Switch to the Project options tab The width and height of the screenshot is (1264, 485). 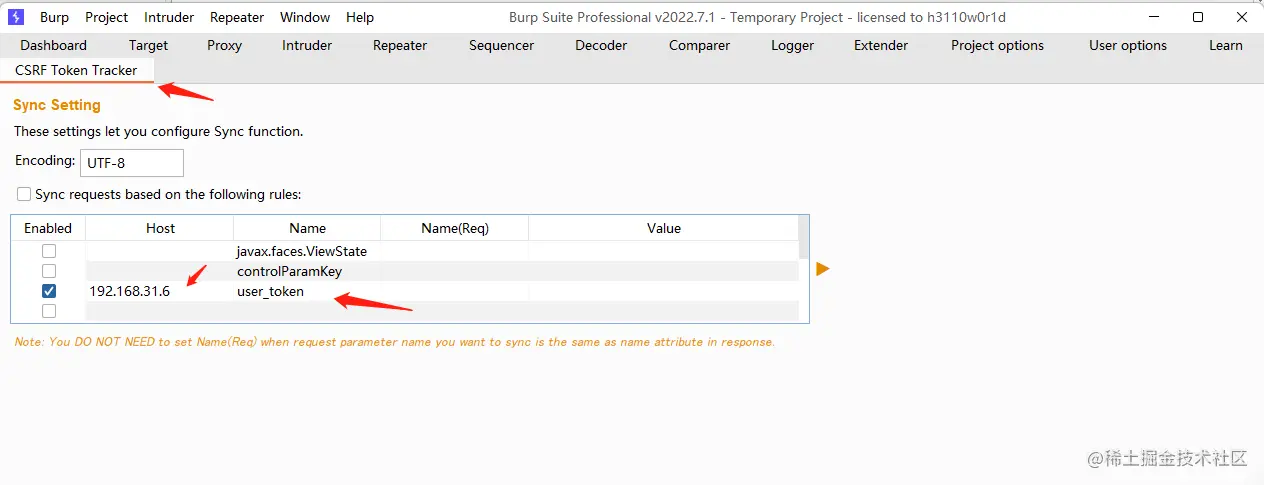point(997,45)
